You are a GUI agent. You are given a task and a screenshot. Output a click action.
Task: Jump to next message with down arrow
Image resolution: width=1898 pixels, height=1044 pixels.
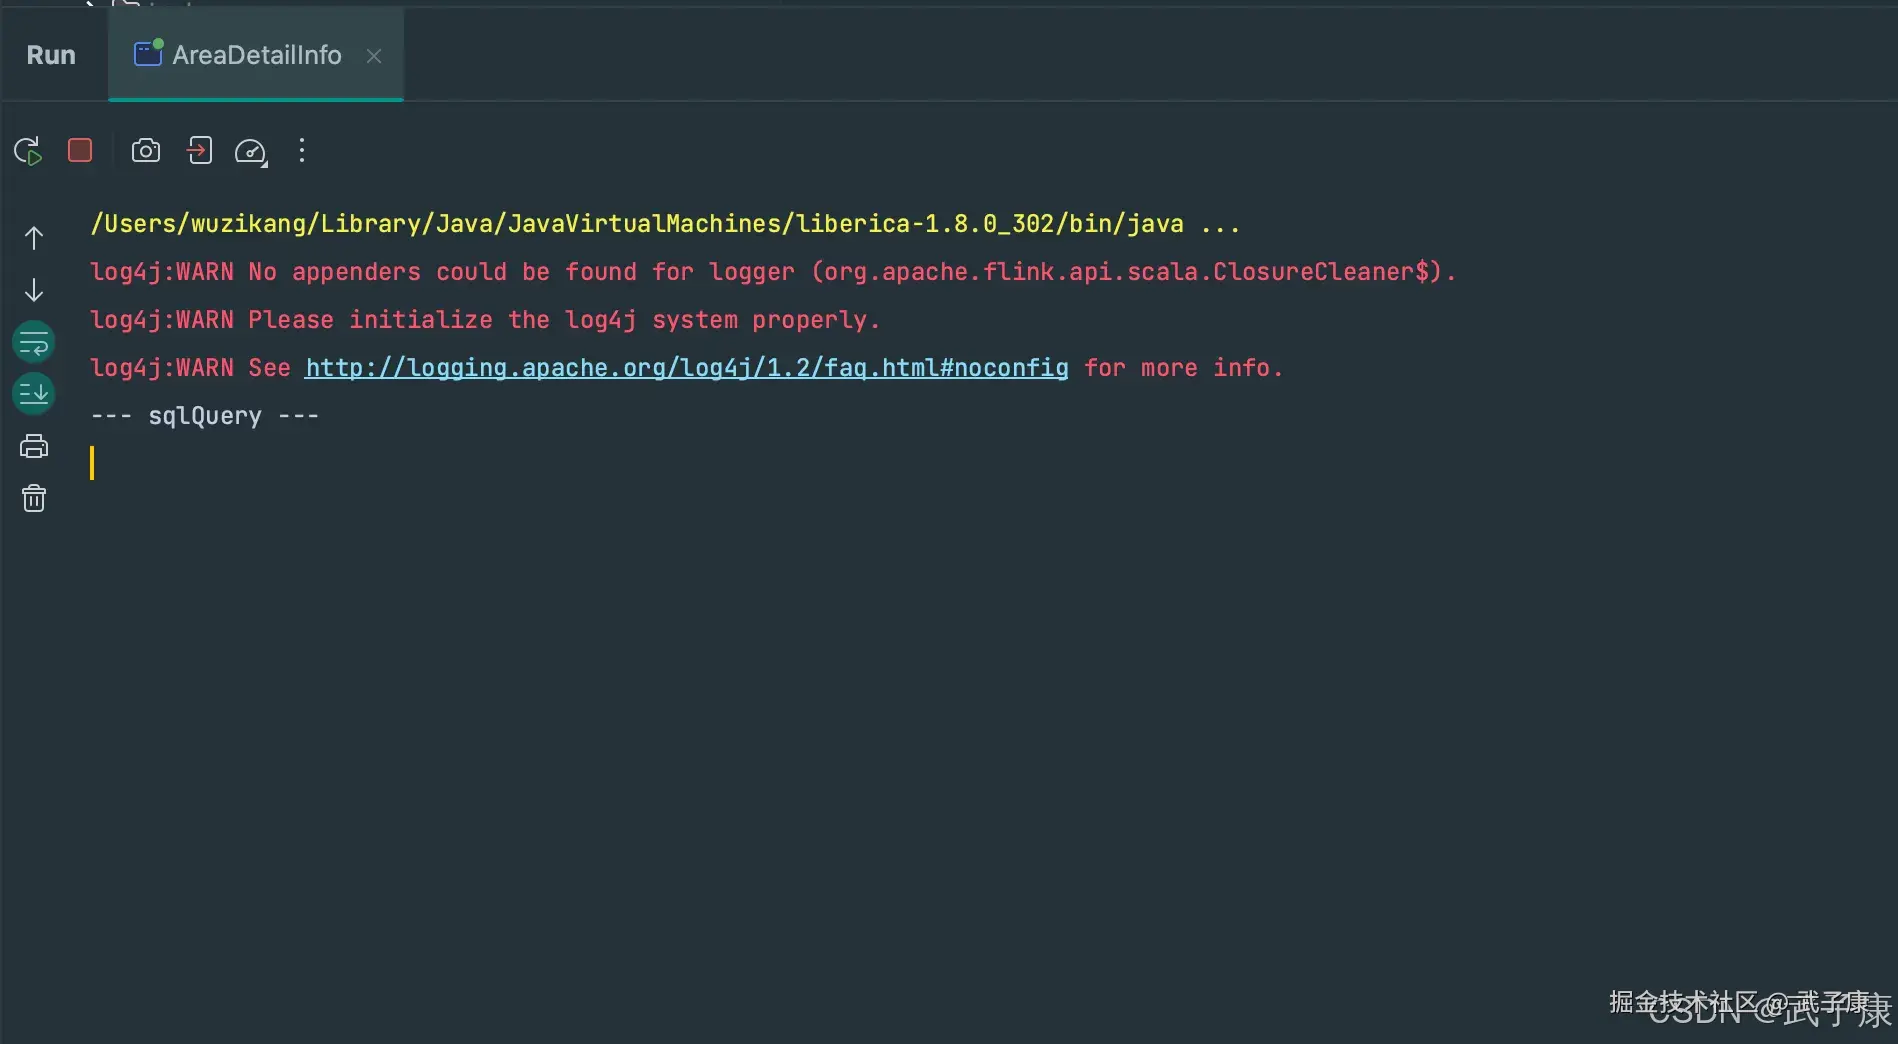(x=33, y=290)
